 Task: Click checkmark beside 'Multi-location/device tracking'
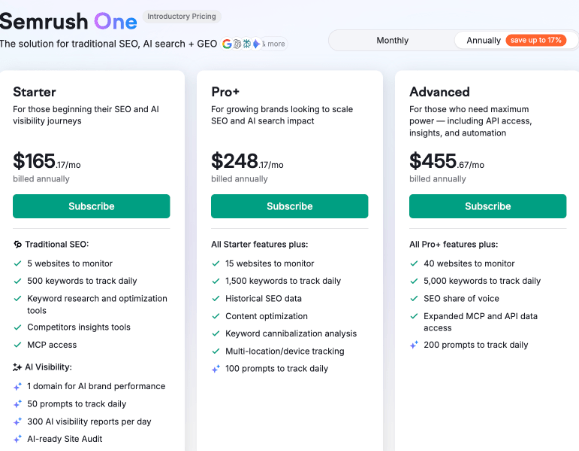click(216, 351)
